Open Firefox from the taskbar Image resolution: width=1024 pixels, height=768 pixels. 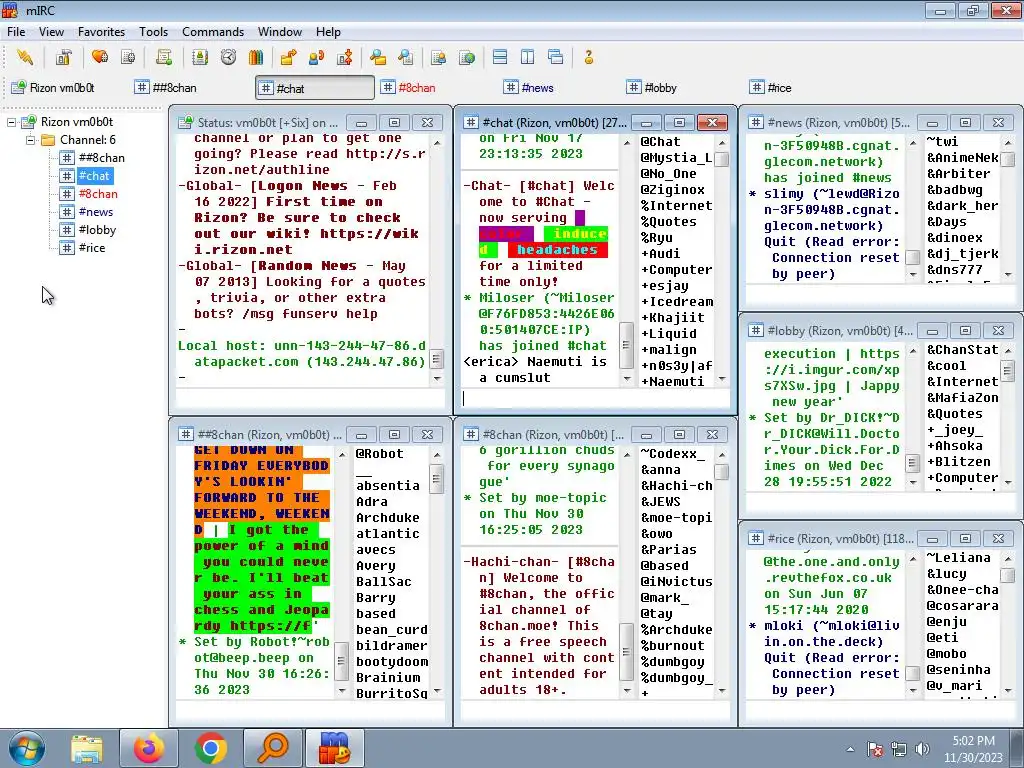pyautogui.click(x=149, y=748)
